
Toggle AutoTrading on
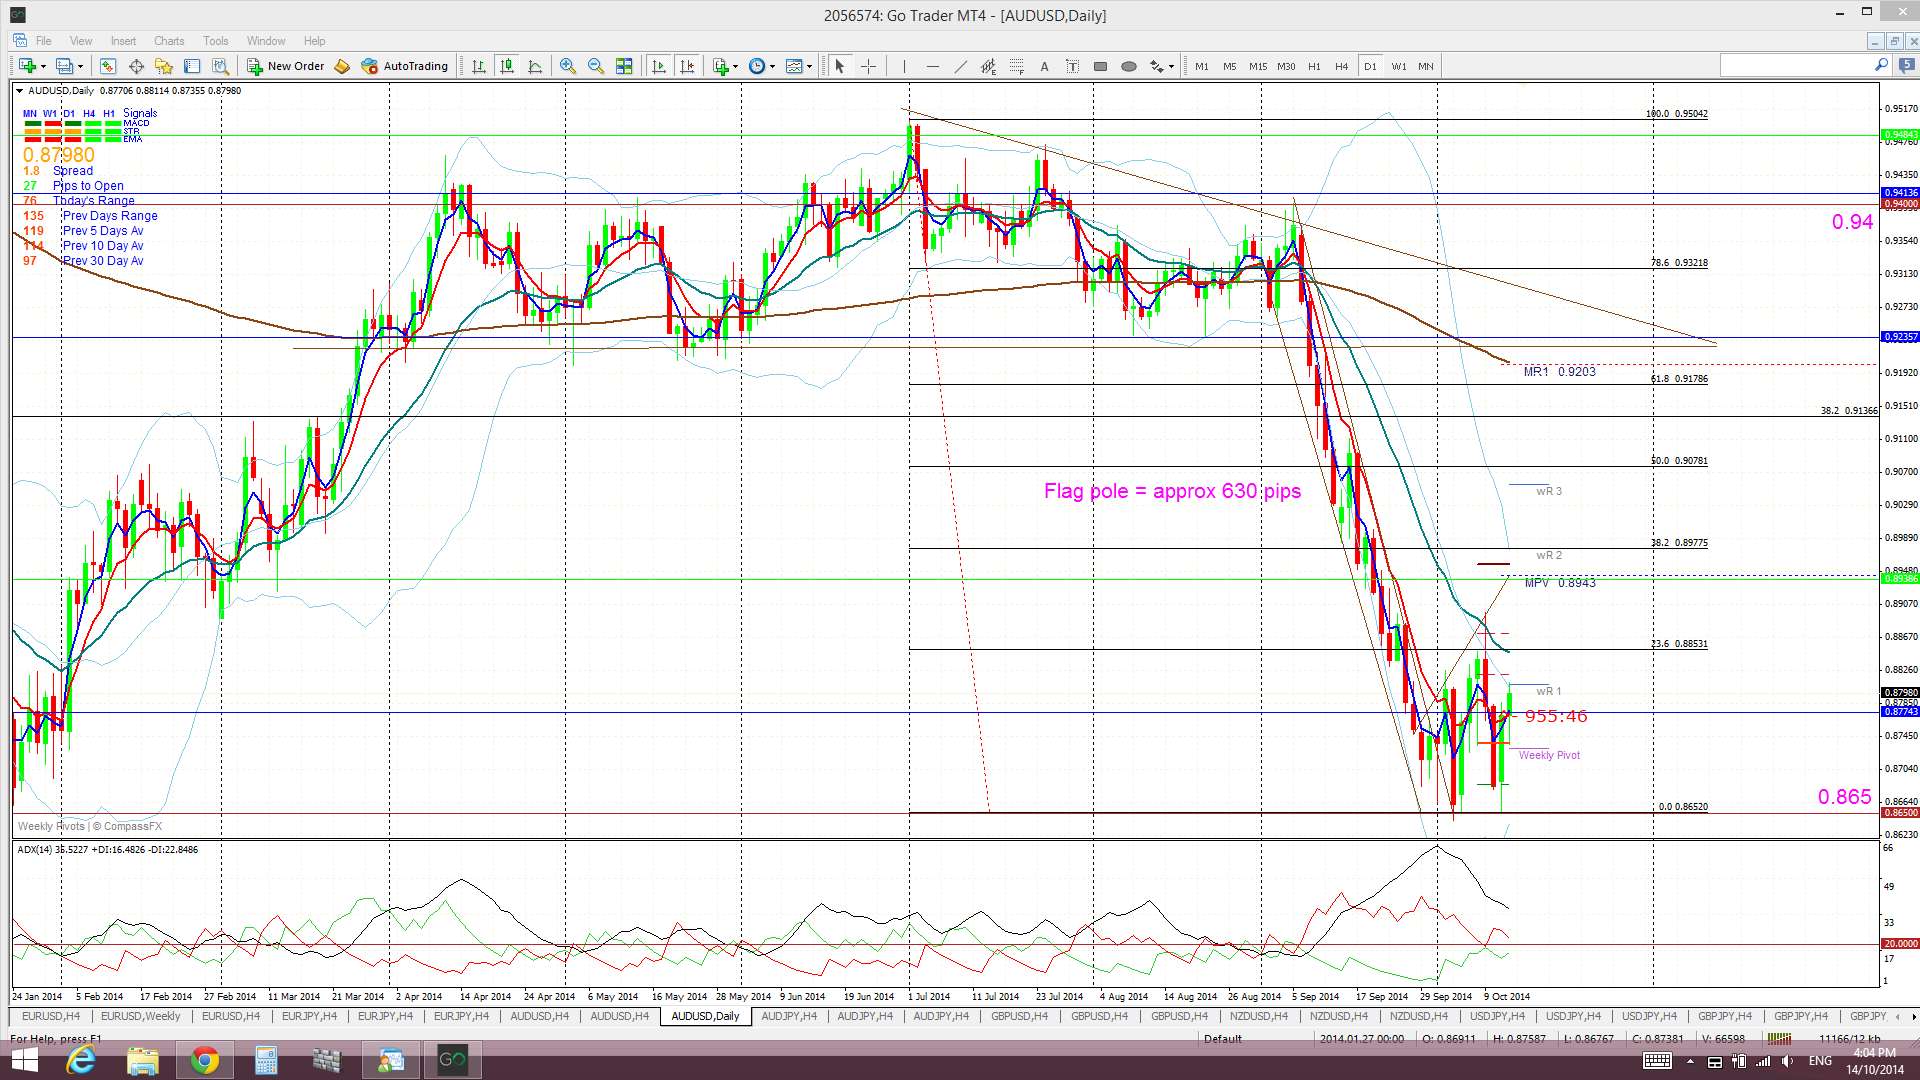coord(404,66)
